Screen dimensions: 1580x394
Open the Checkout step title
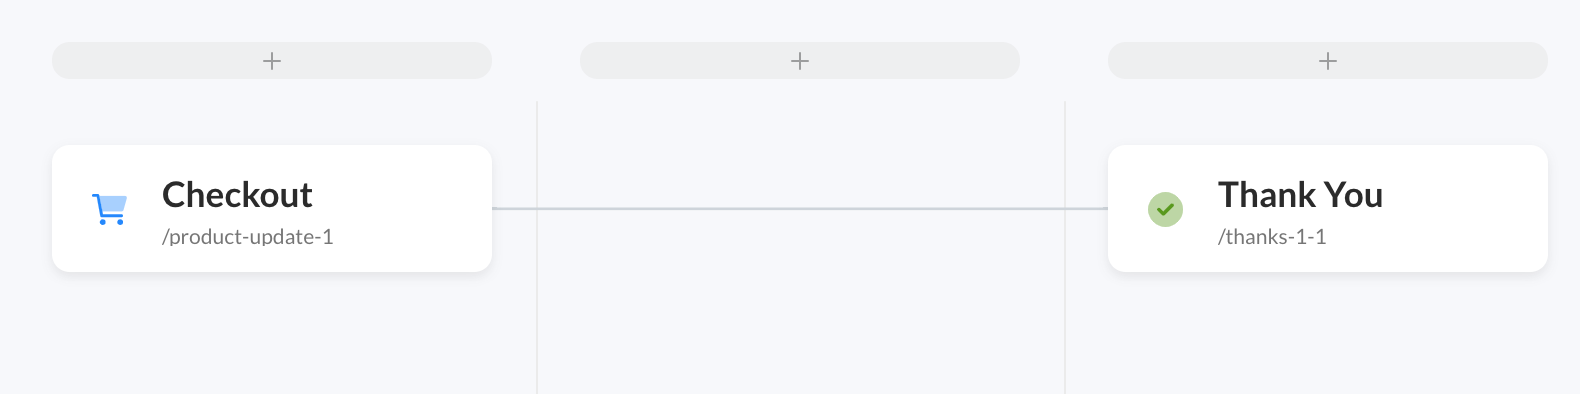pyautogui.click(x=237, y=194)
